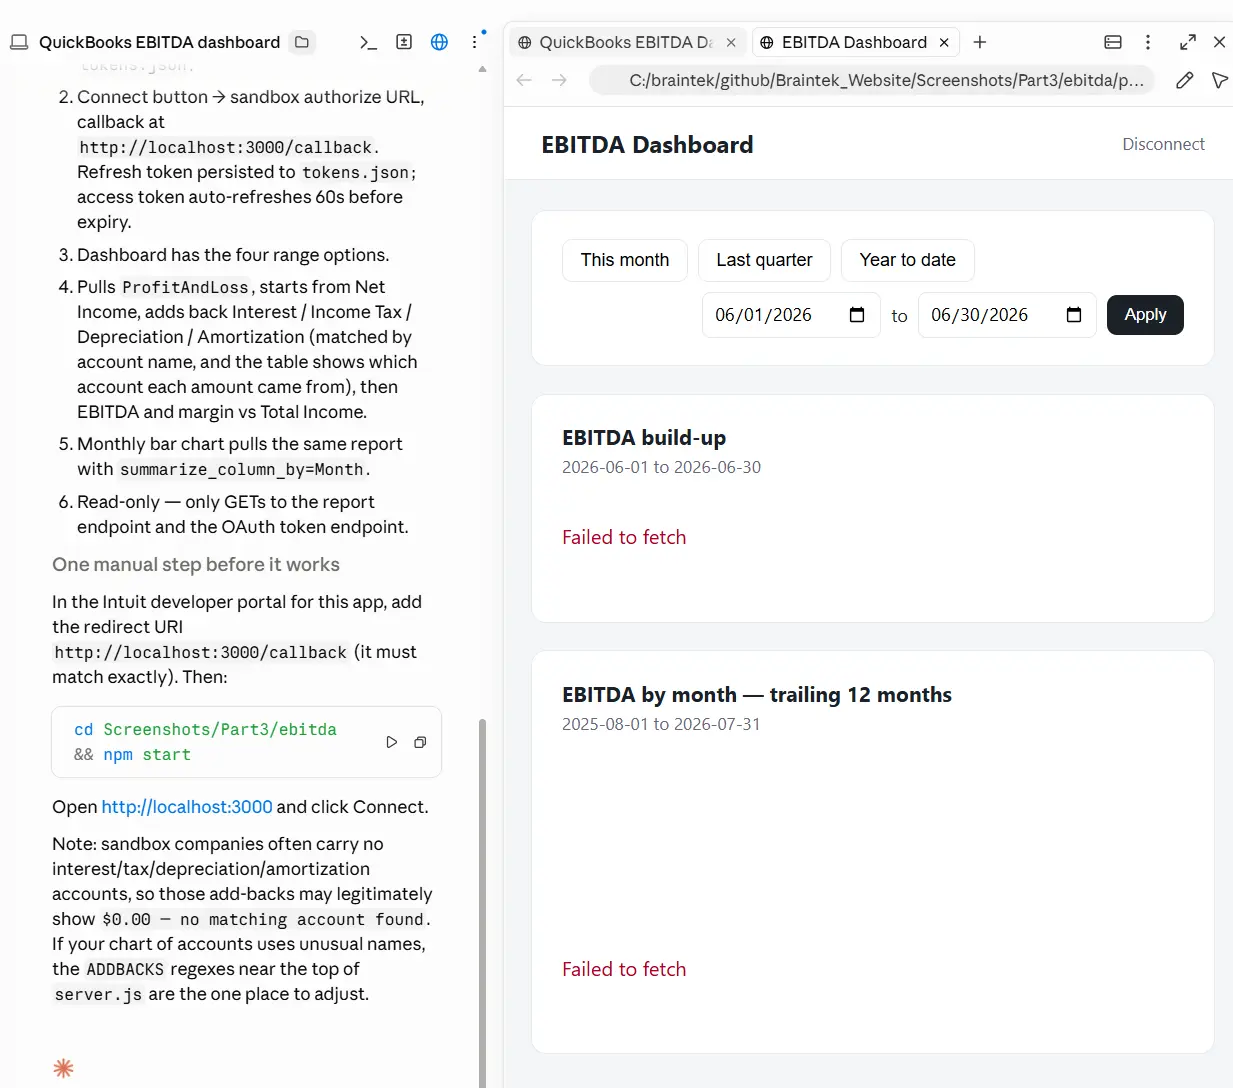Click the EBITDA Dashboard page heading
The width and height of the screenshot is (1233, 1088).
click(x=647, y=145)
